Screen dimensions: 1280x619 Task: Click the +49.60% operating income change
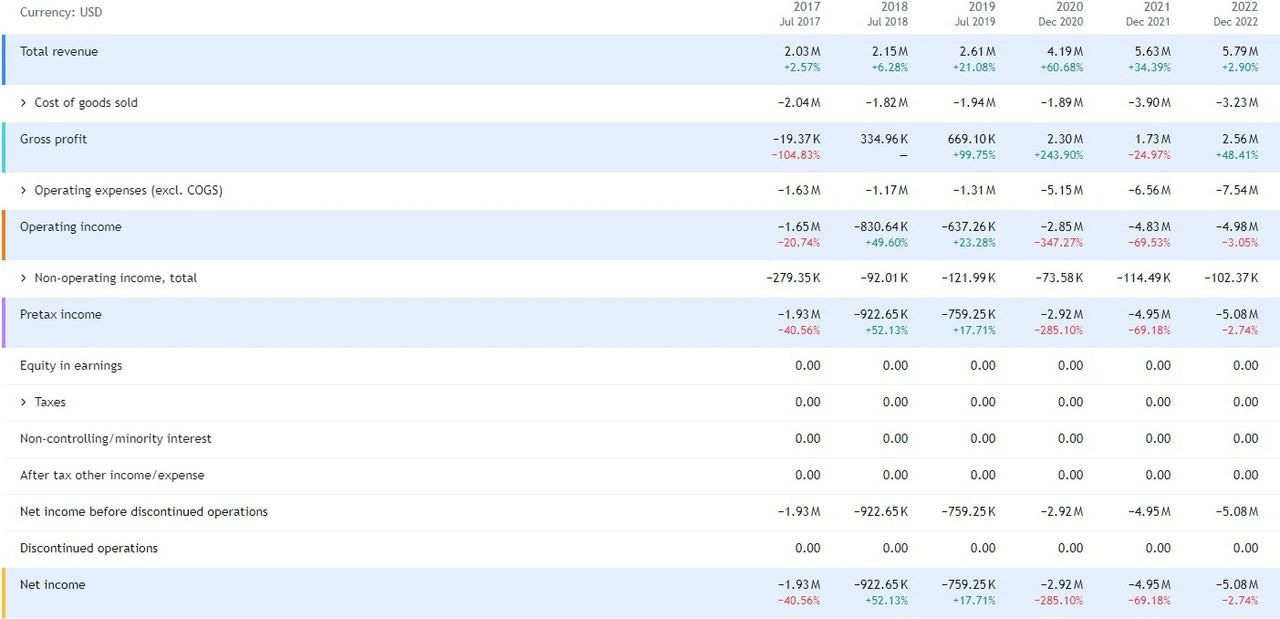point(886,243)
